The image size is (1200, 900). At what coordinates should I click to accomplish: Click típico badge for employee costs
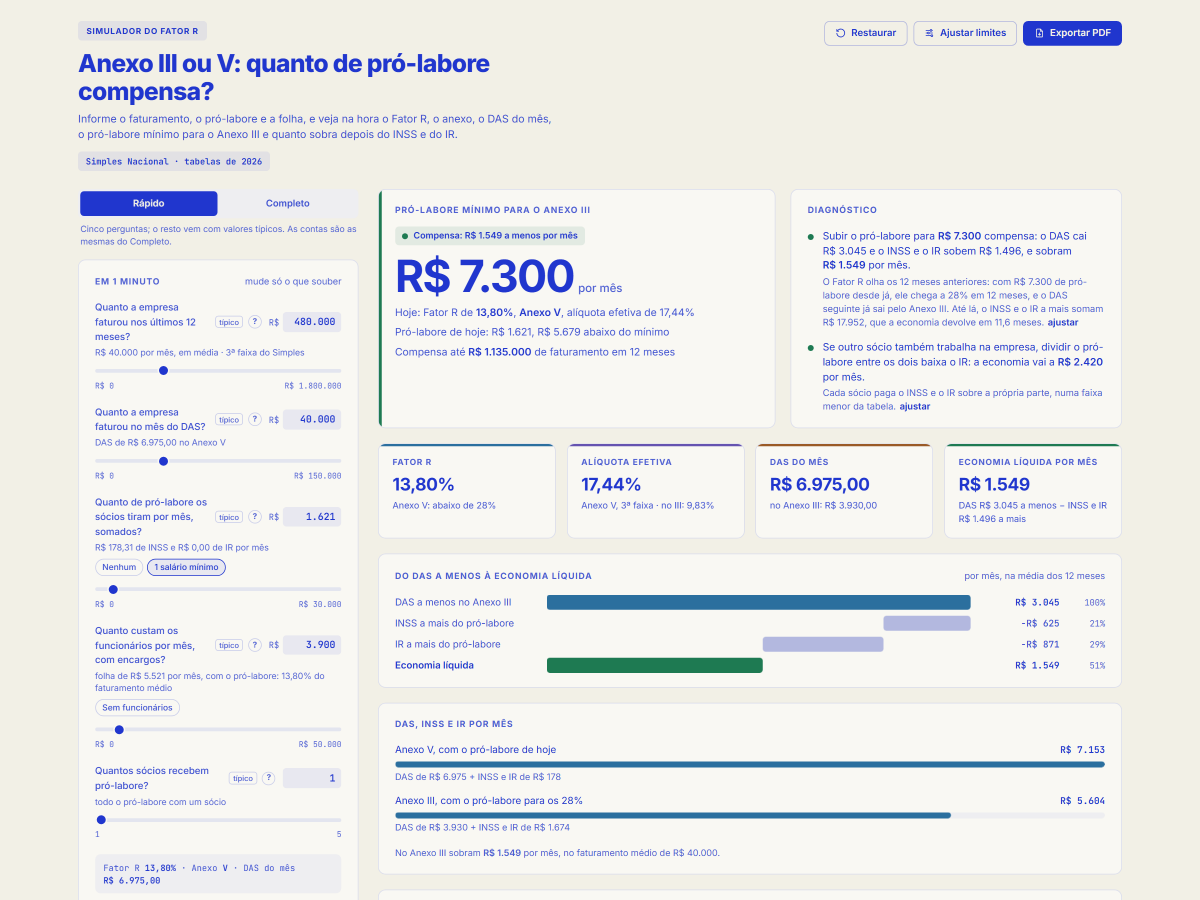(229, 645)
